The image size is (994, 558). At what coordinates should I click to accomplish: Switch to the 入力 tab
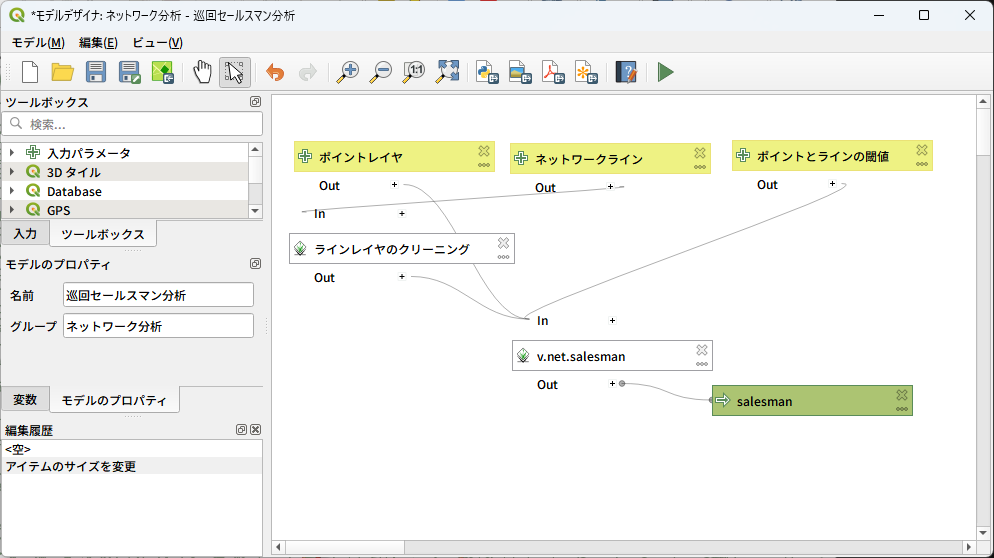(25, 234)
